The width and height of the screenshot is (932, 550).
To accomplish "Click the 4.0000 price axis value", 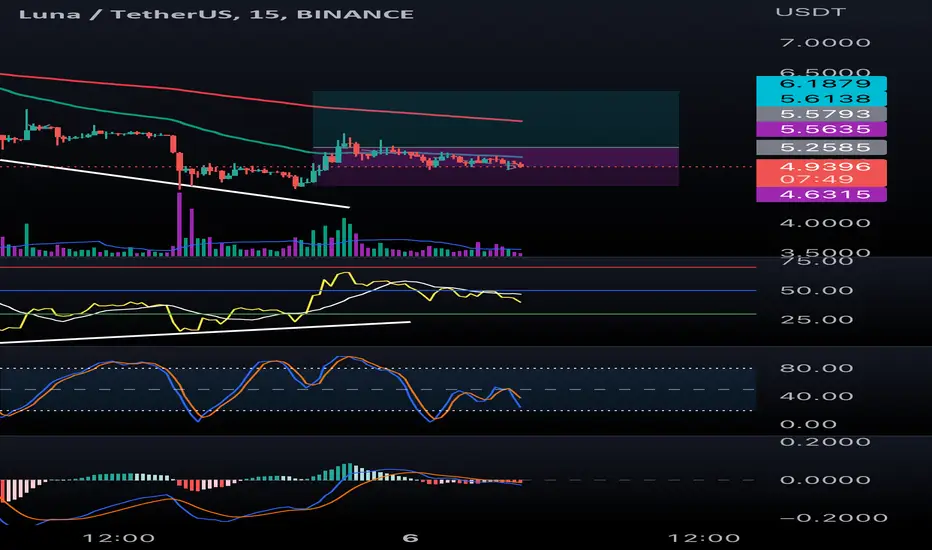I will click(825, 224).
